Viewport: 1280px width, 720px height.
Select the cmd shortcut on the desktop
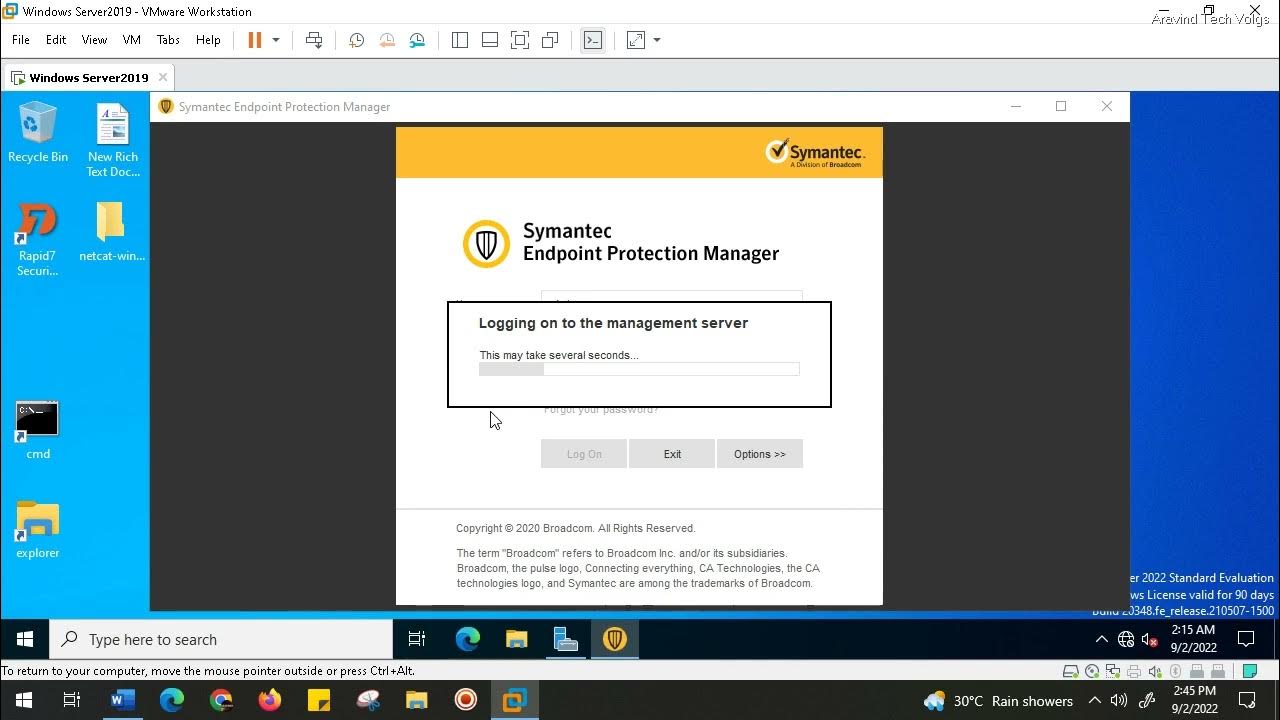(38, 430)
